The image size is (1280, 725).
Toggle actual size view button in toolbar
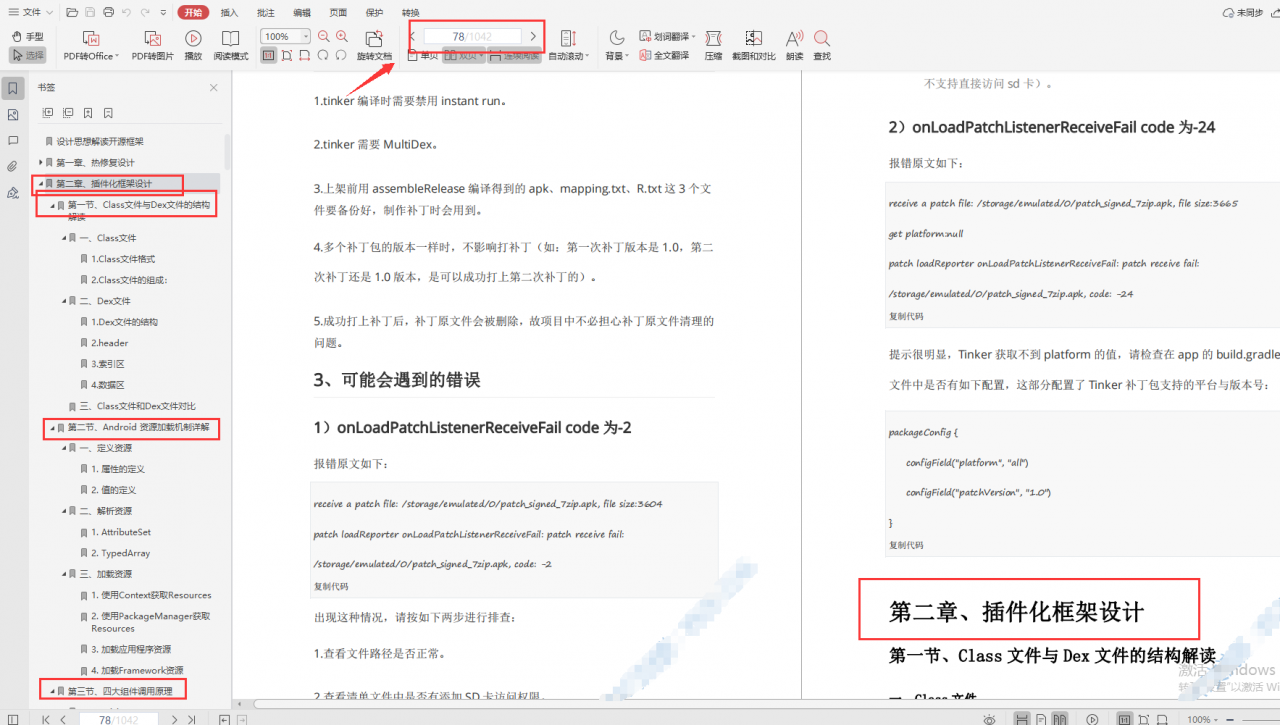[x=268, y=55]
